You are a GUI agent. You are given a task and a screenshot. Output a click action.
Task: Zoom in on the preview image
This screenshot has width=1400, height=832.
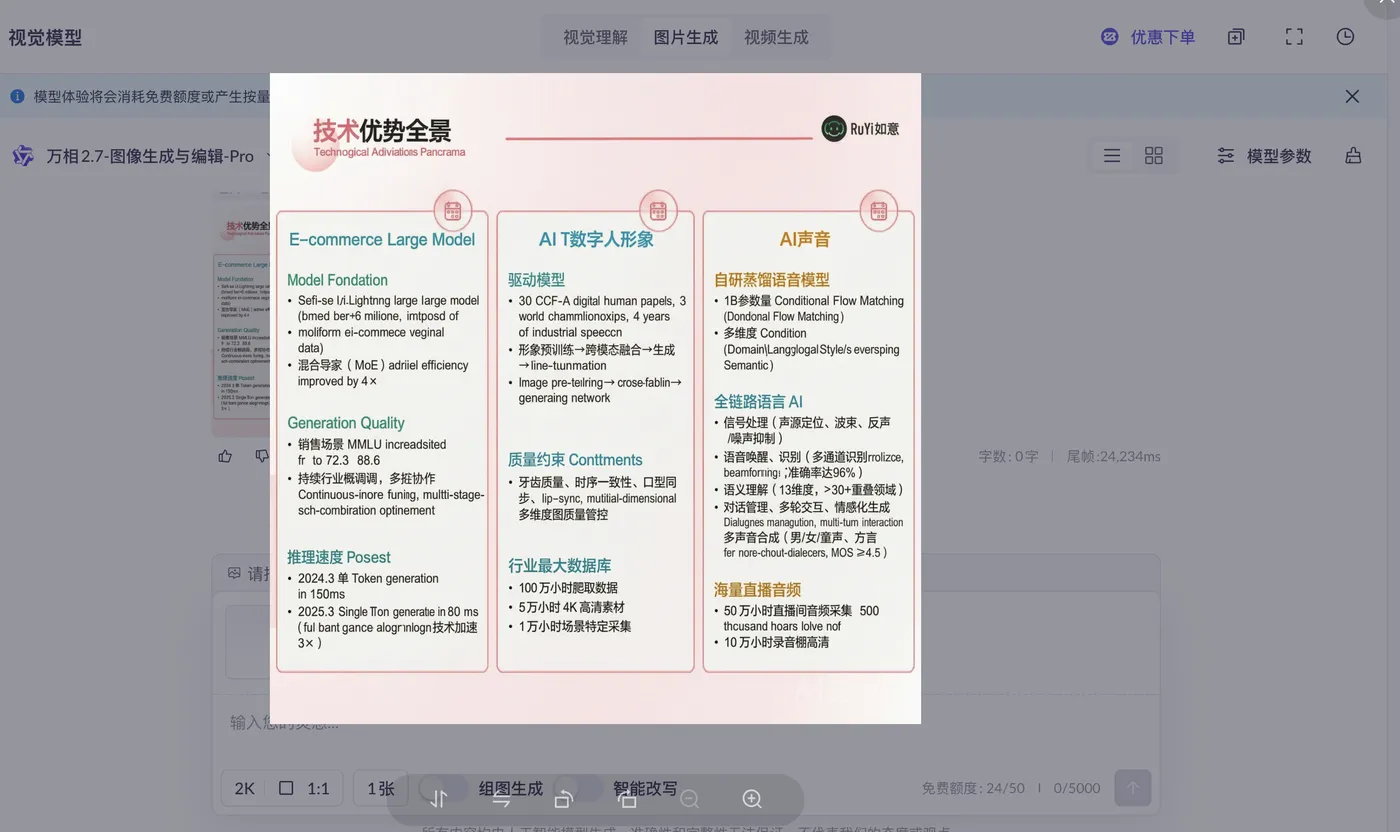(752, 799)
